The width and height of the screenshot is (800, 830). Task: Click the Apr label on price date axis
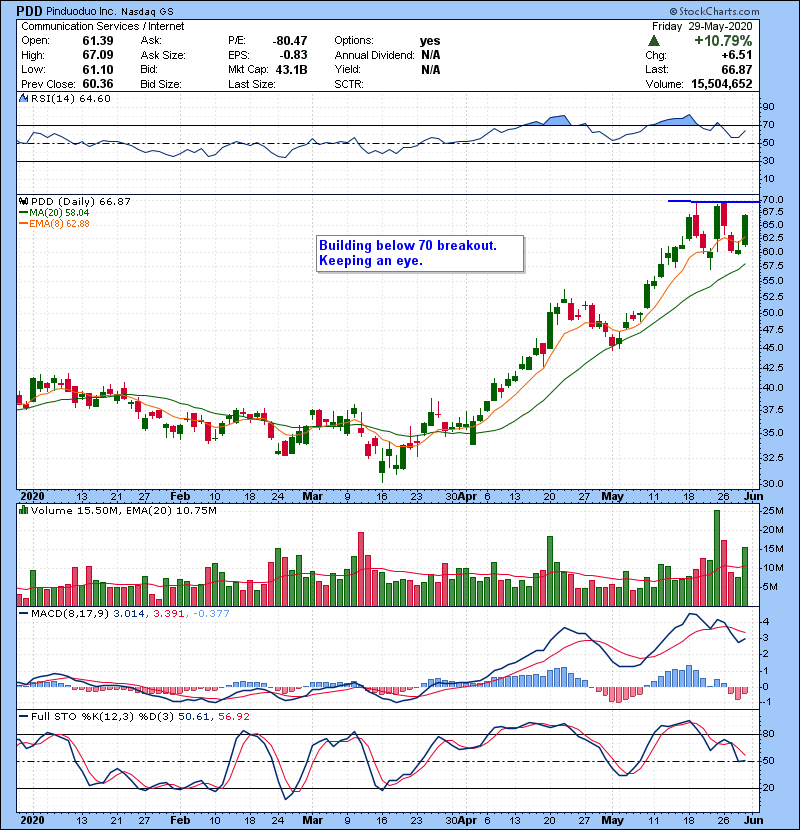tap(468, 497)
